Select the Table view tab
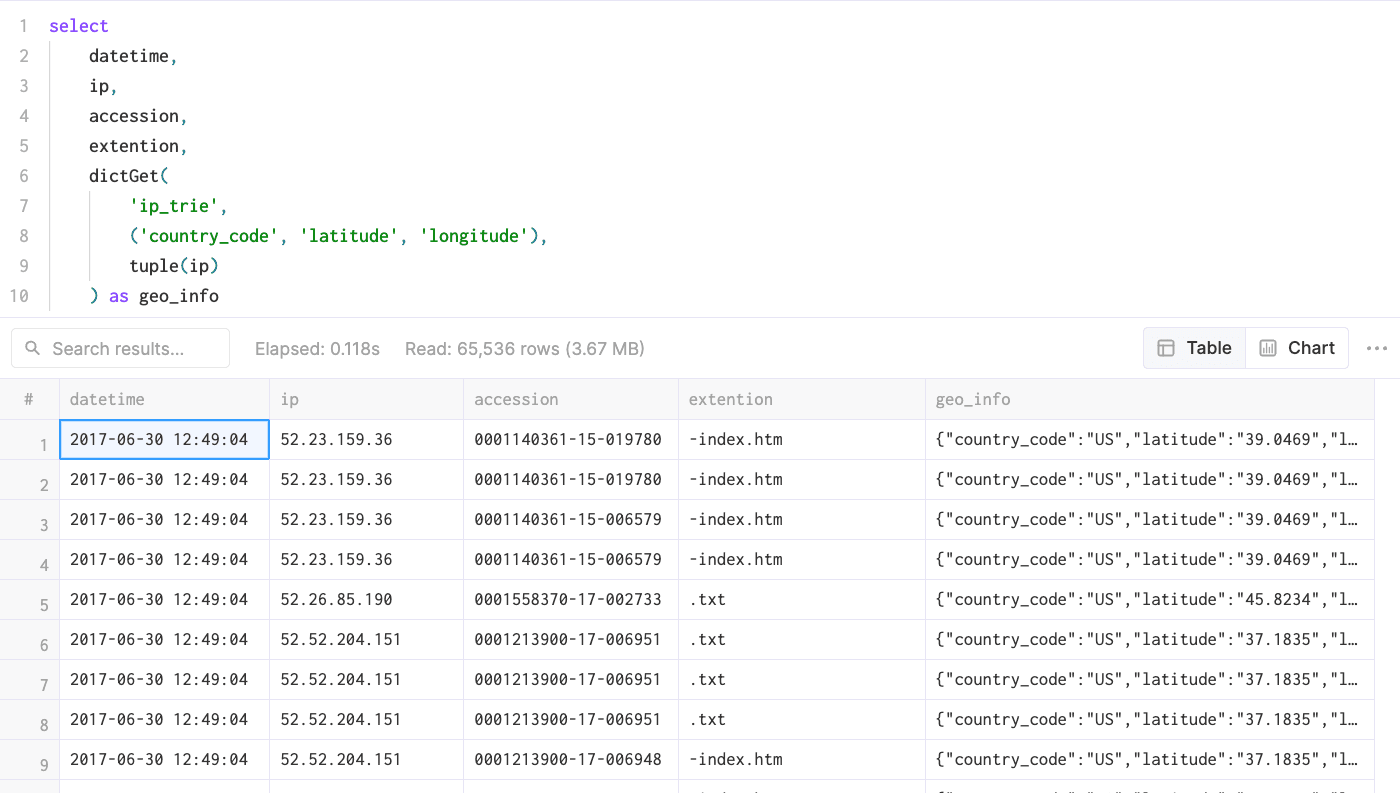The height and width of the screenshot is (793, 1400). (1195, 348)
